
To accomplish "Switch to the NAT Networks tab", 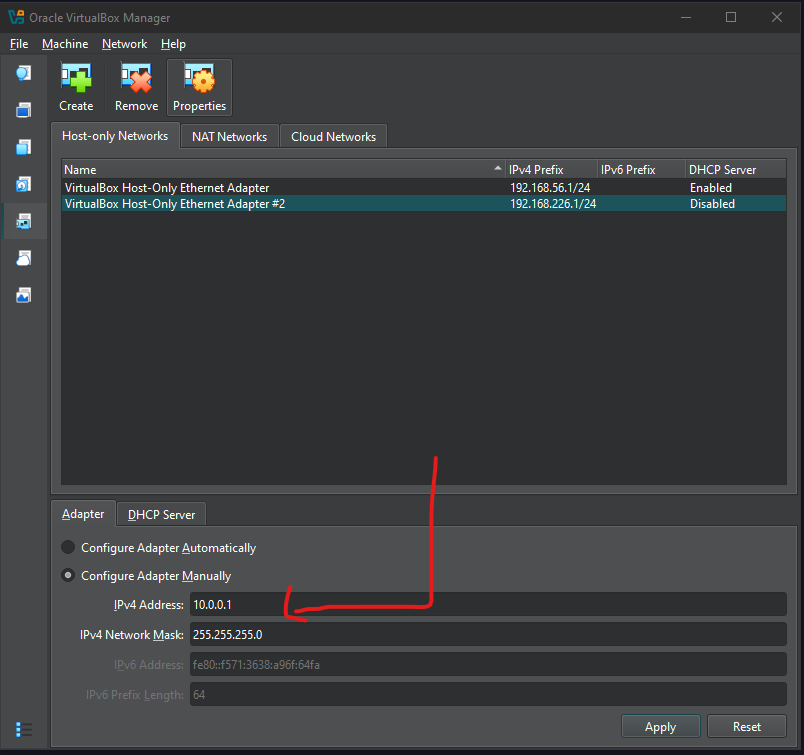I will pyautogui.click(x=230, y=137).
